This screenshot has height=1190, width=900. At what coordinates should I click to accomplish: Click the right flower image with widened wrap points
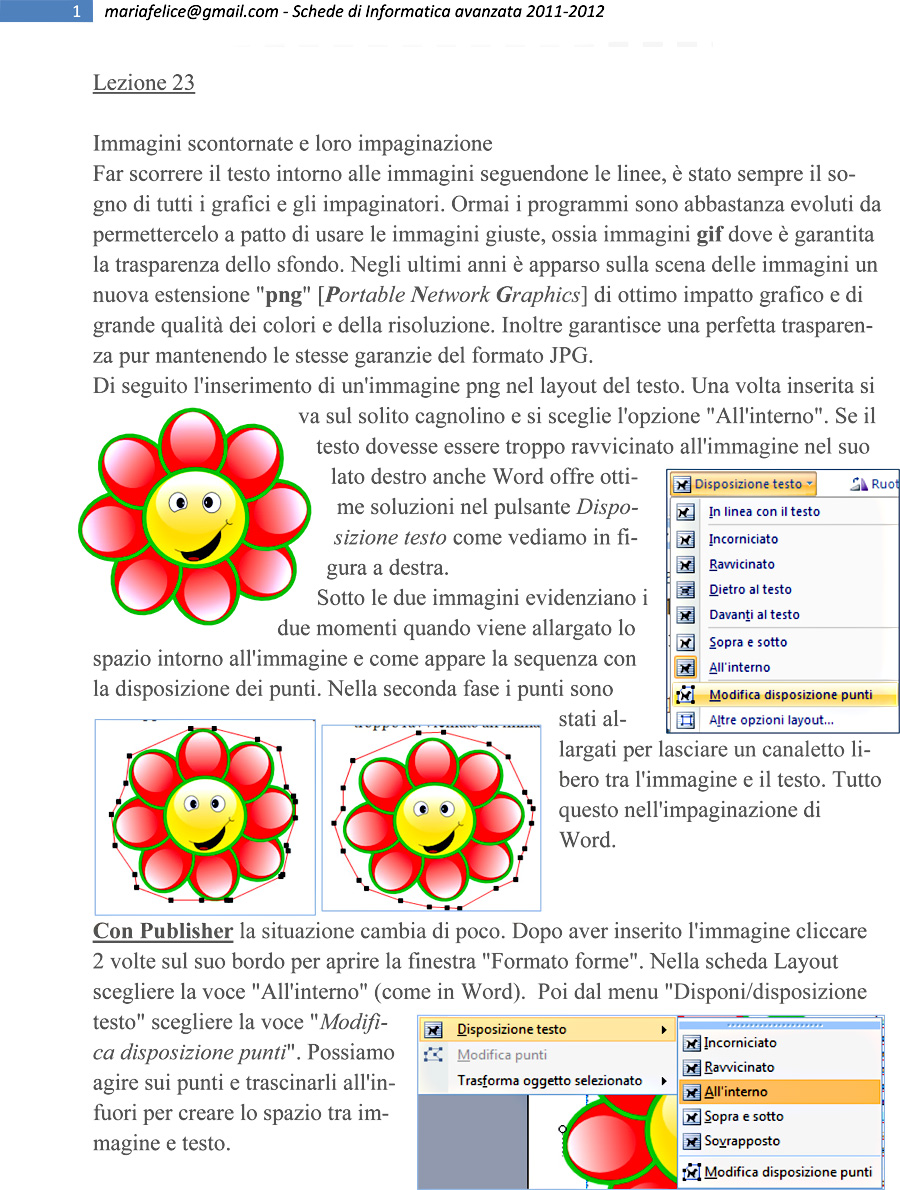click(x=432, y=818)
